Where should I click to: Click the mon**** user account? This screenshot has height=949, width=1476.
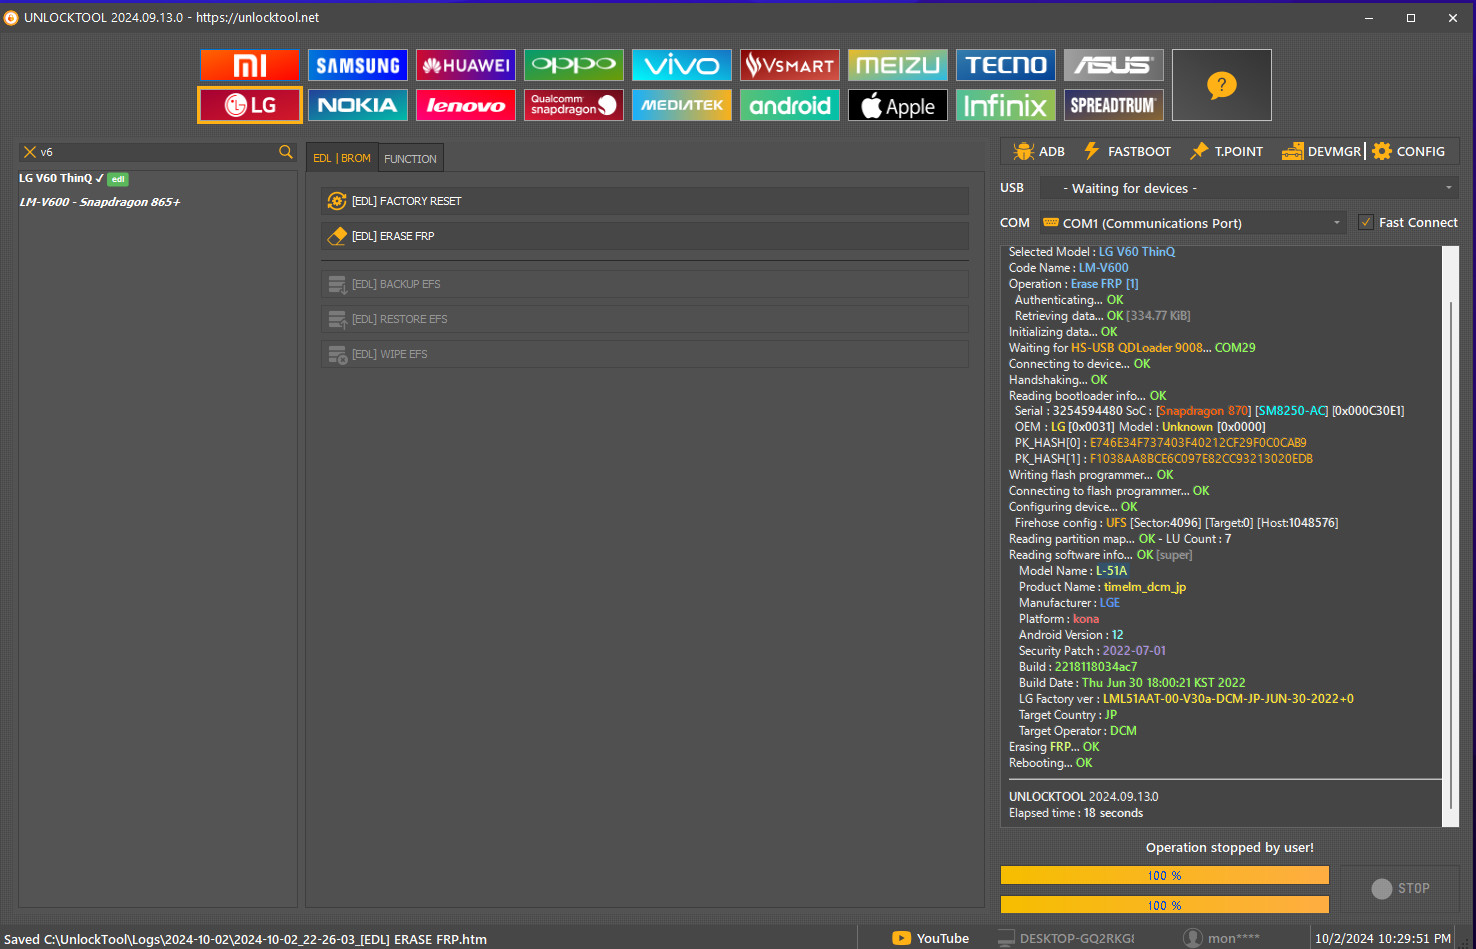pyautogui.click(x=1221, y=938)
